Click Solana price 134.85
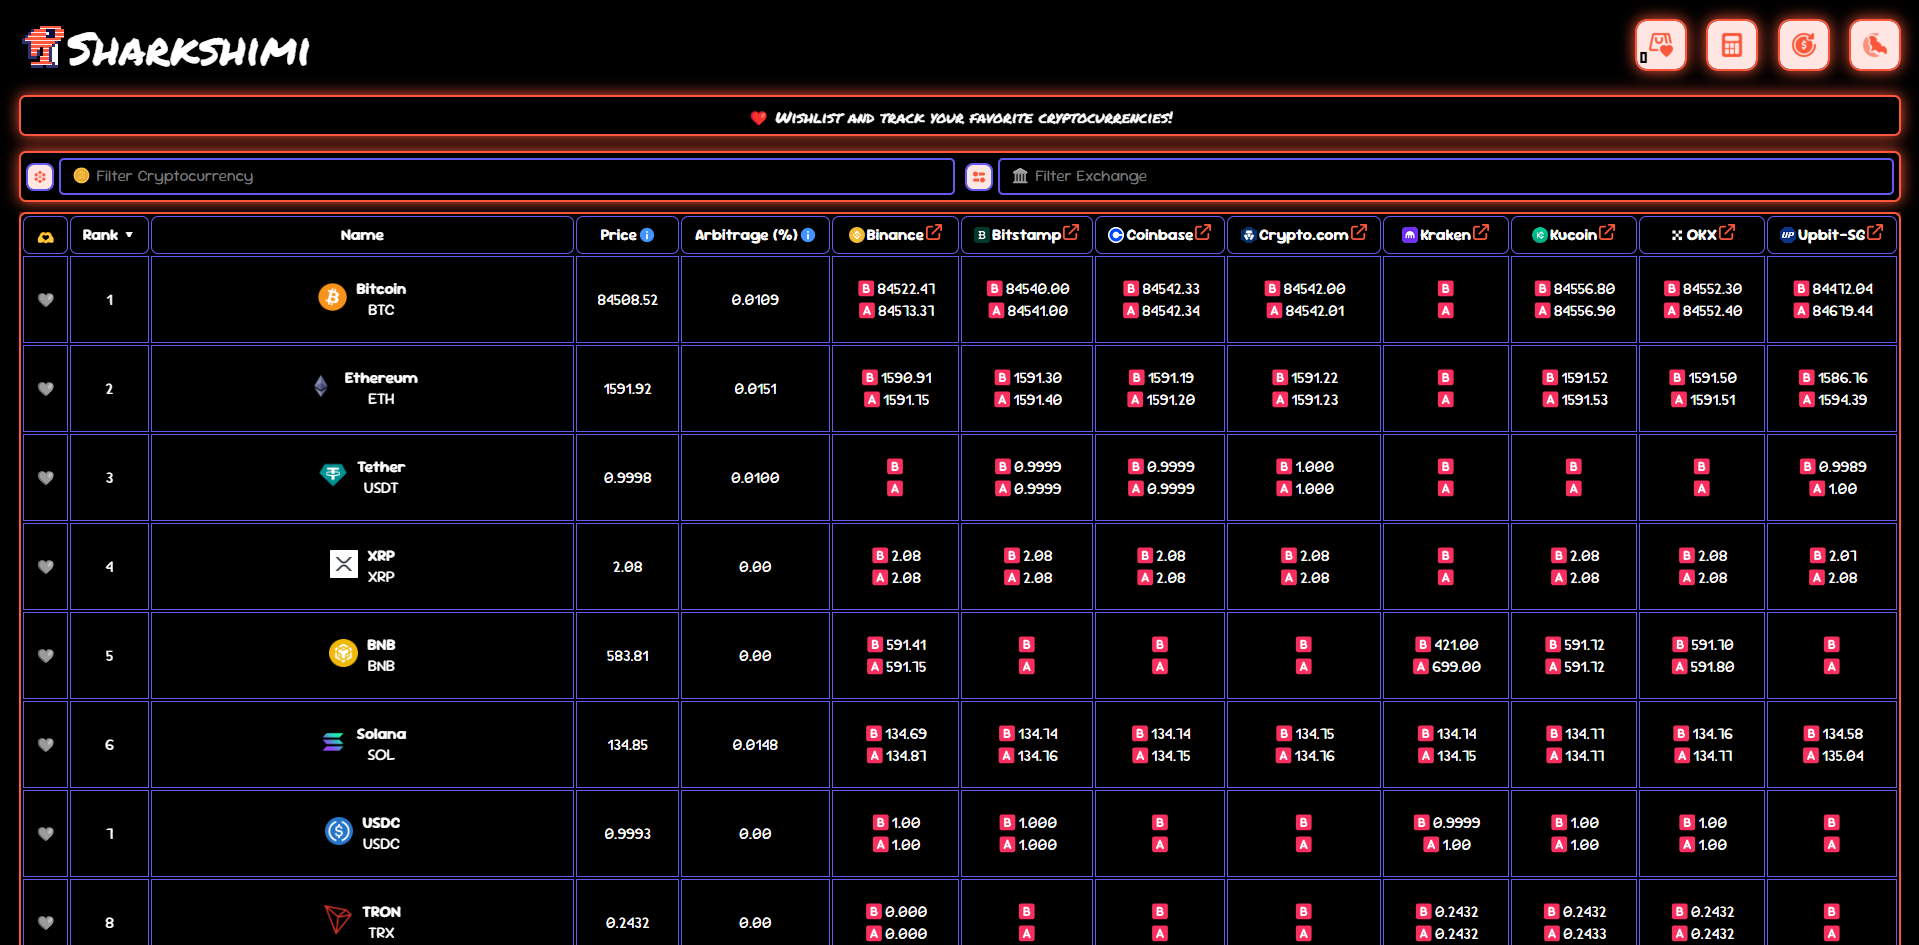The image size is (1919, 945). (627, 745)
